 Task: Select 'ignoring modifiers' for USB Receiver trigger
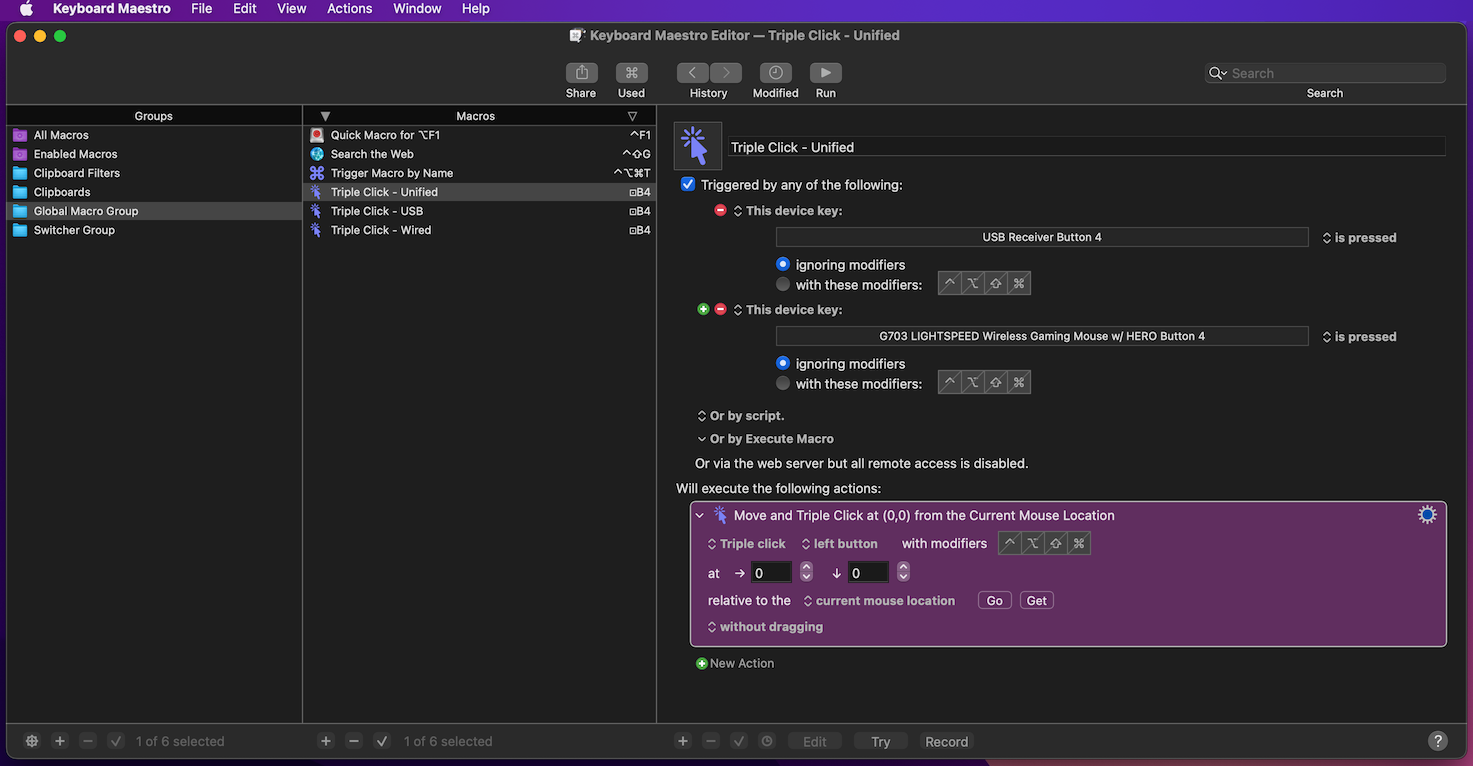coord(783,265)
